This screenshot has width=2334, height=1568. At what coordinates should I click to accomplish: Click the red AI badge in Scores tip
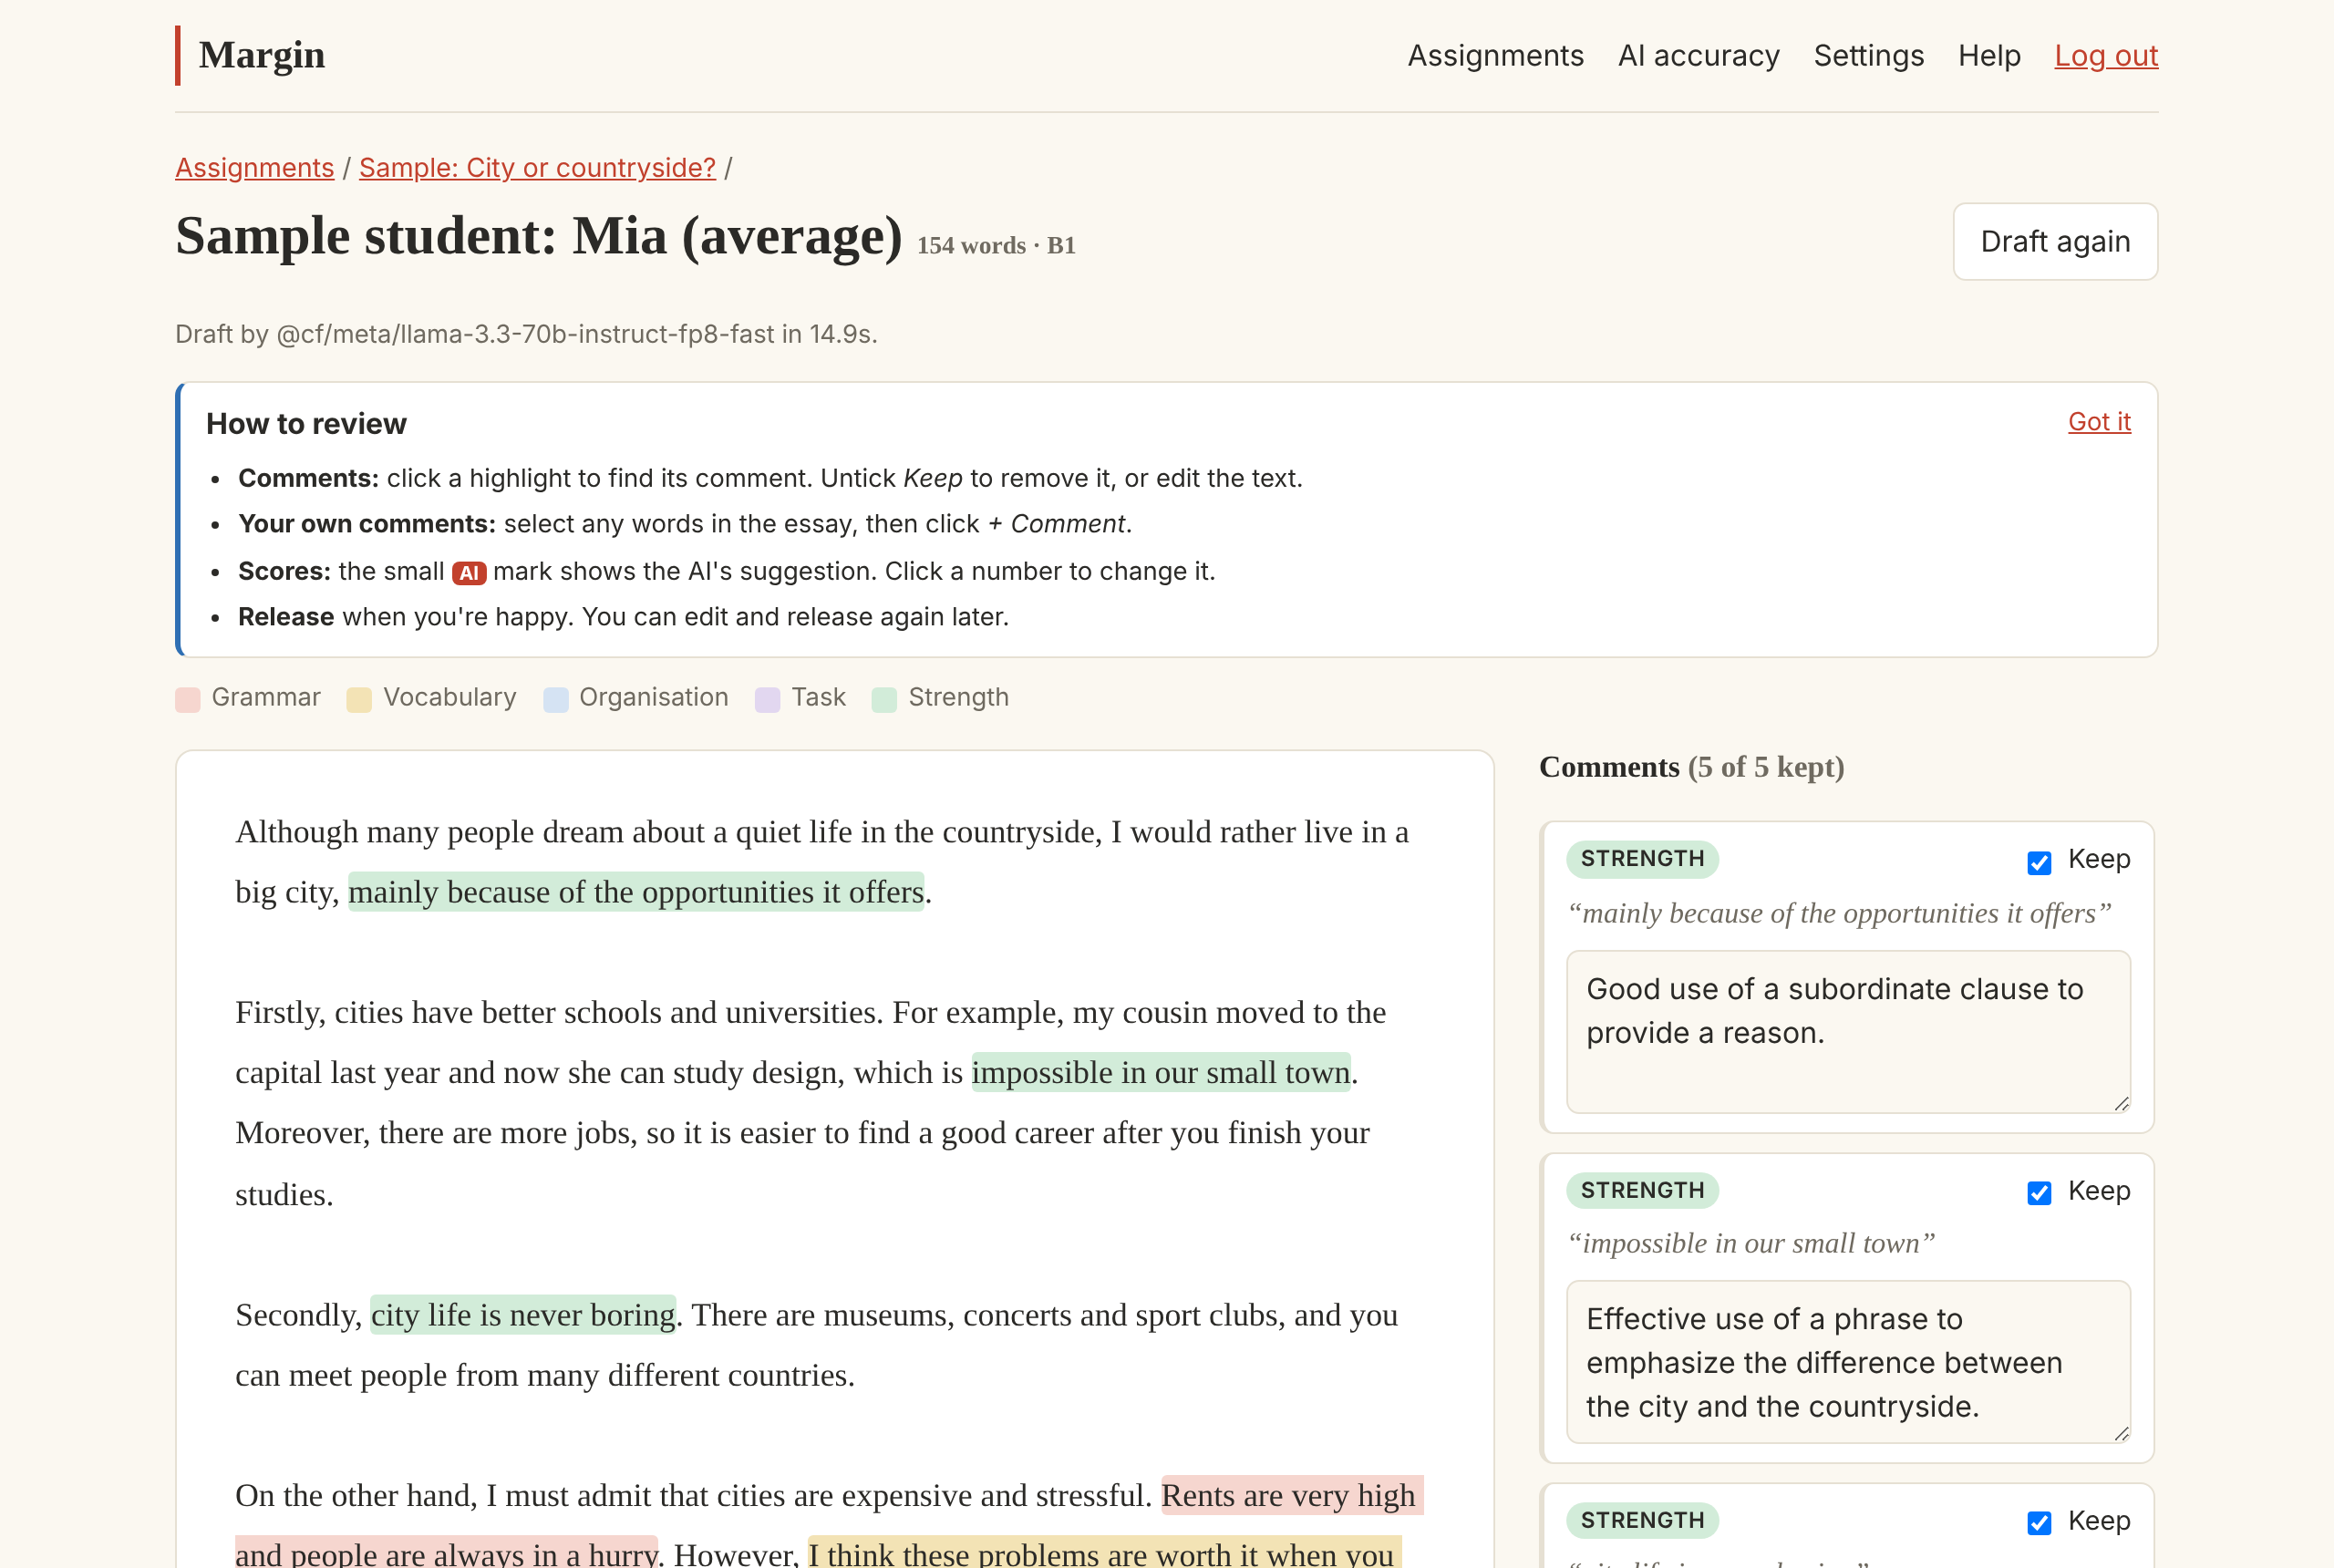tap(468, 572)
